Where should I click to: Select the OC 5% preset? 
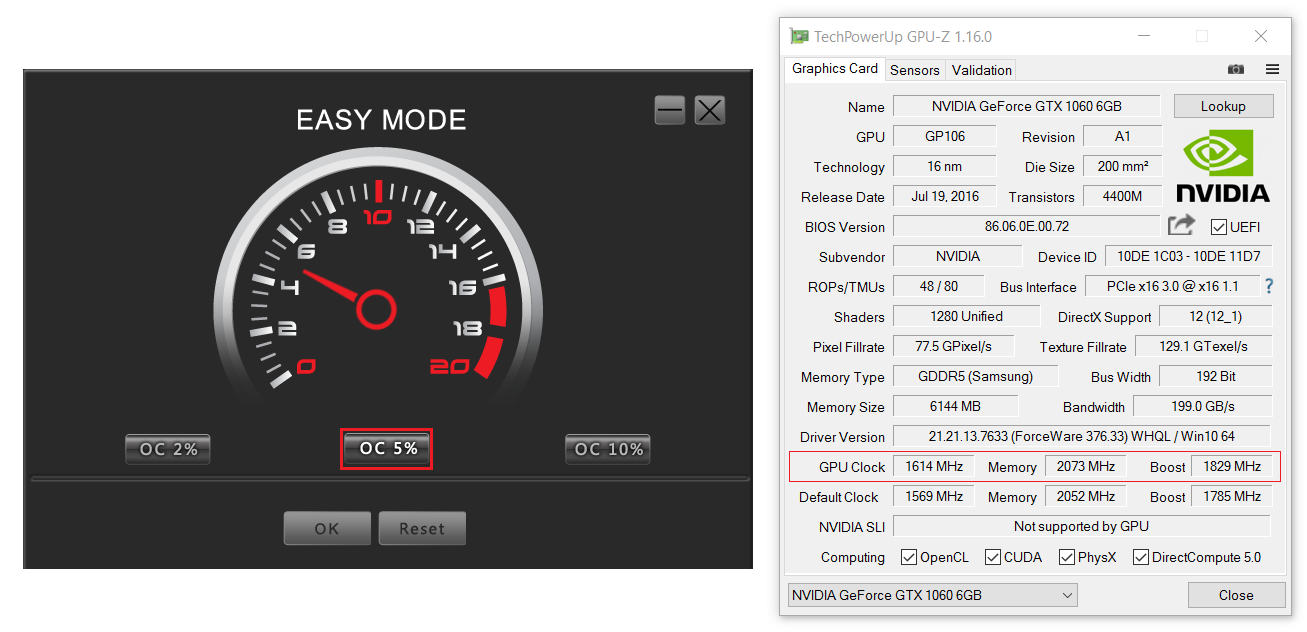pyautogui.click(x=387, y=449)
